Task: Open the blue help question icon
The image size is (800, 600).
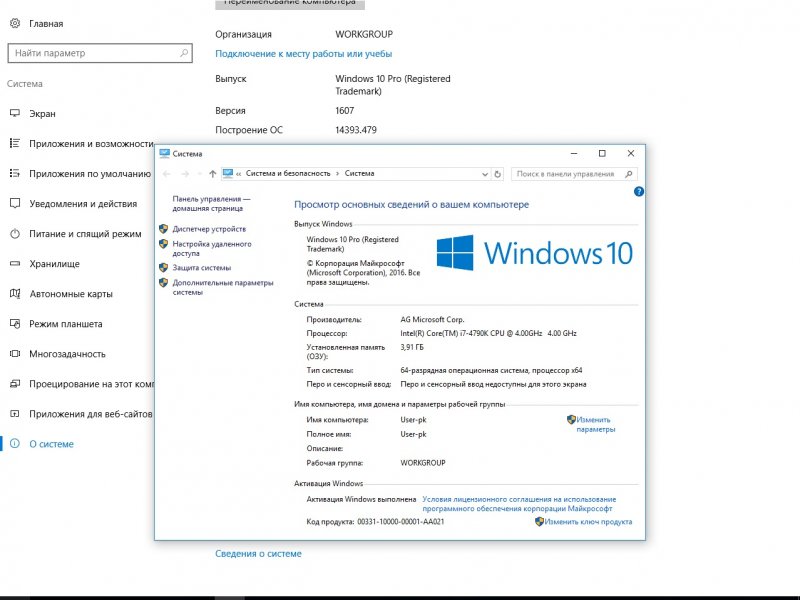Action: (x=639, y=191)
